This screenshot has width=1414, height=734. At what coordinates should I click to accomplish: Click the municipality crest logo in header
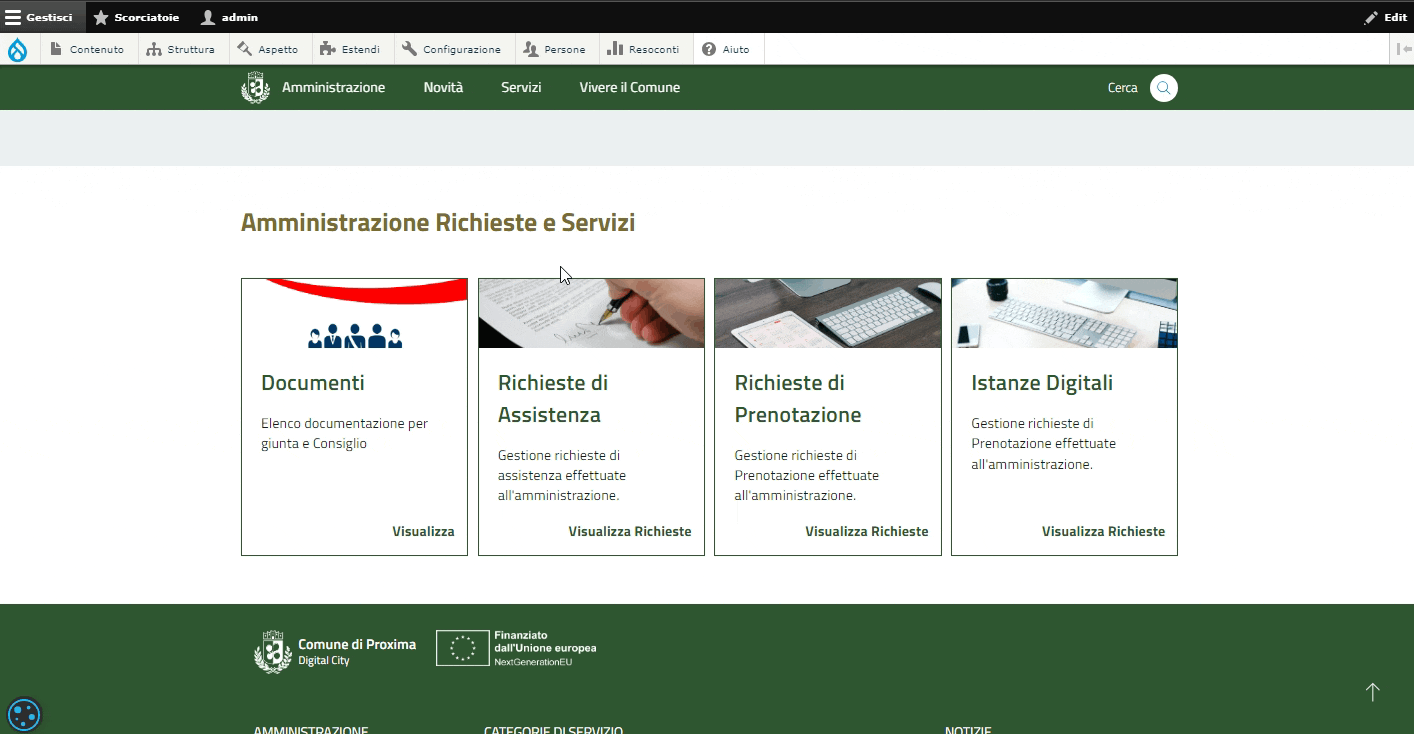pos(256,88)
